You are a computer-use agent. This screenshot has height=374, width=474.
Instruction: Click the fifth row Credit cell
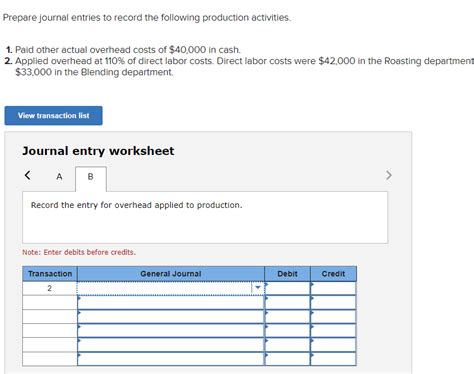(x=333, y=345)
